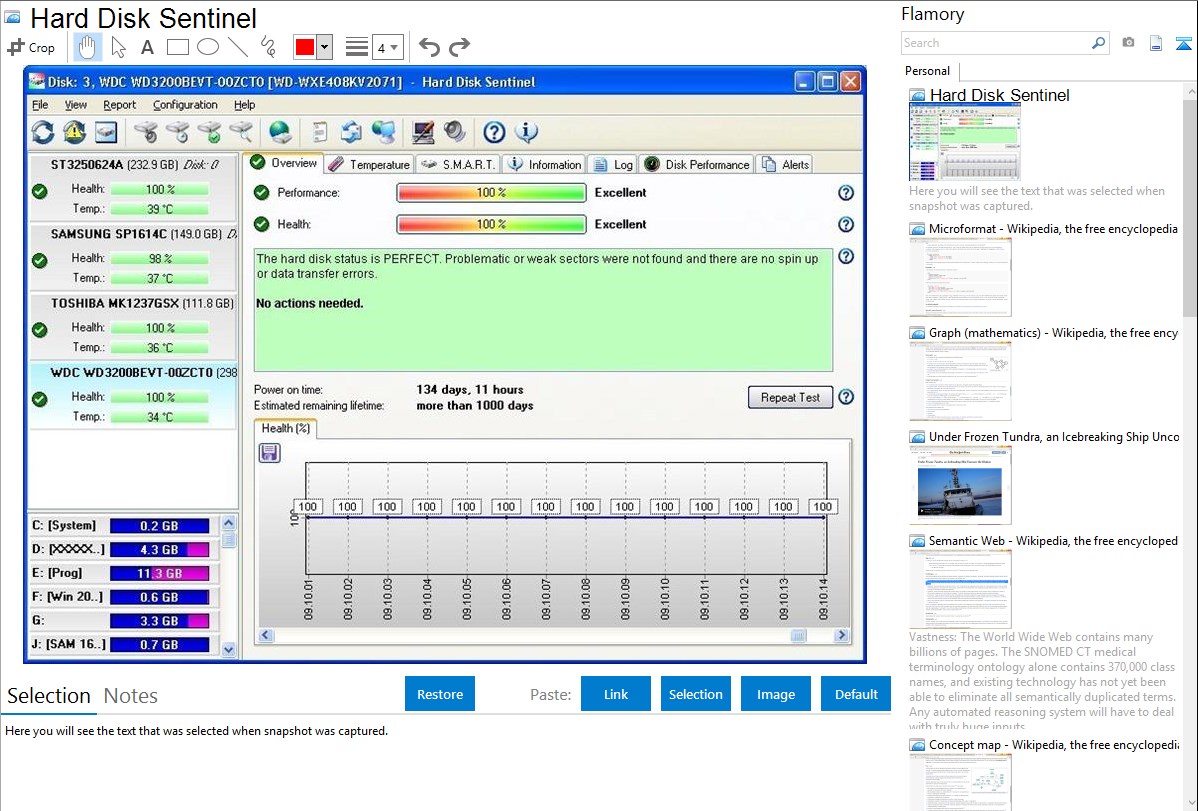Click the camera capture icon
This screenshot has width=1198, height=811.
click(x=1128, y=43)
